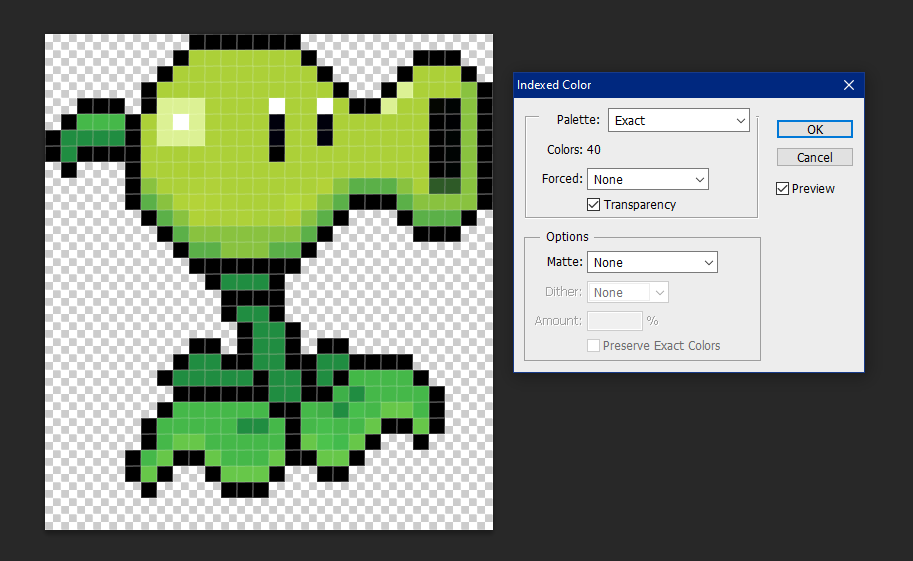Click the Colors: 40 text
Viewport: 913px width, 561px height.
574,150
